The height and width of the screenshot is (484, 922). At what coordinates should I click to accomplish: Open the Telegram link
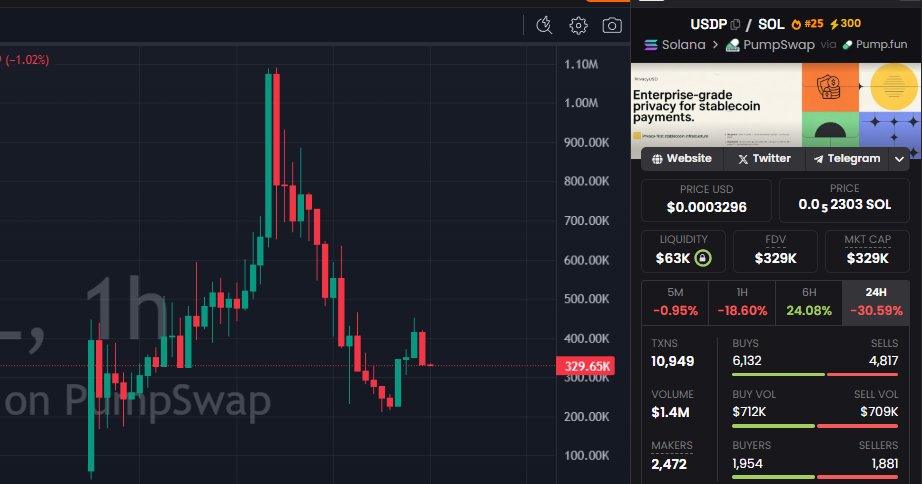pyautogui.click(x=846, y=159)
